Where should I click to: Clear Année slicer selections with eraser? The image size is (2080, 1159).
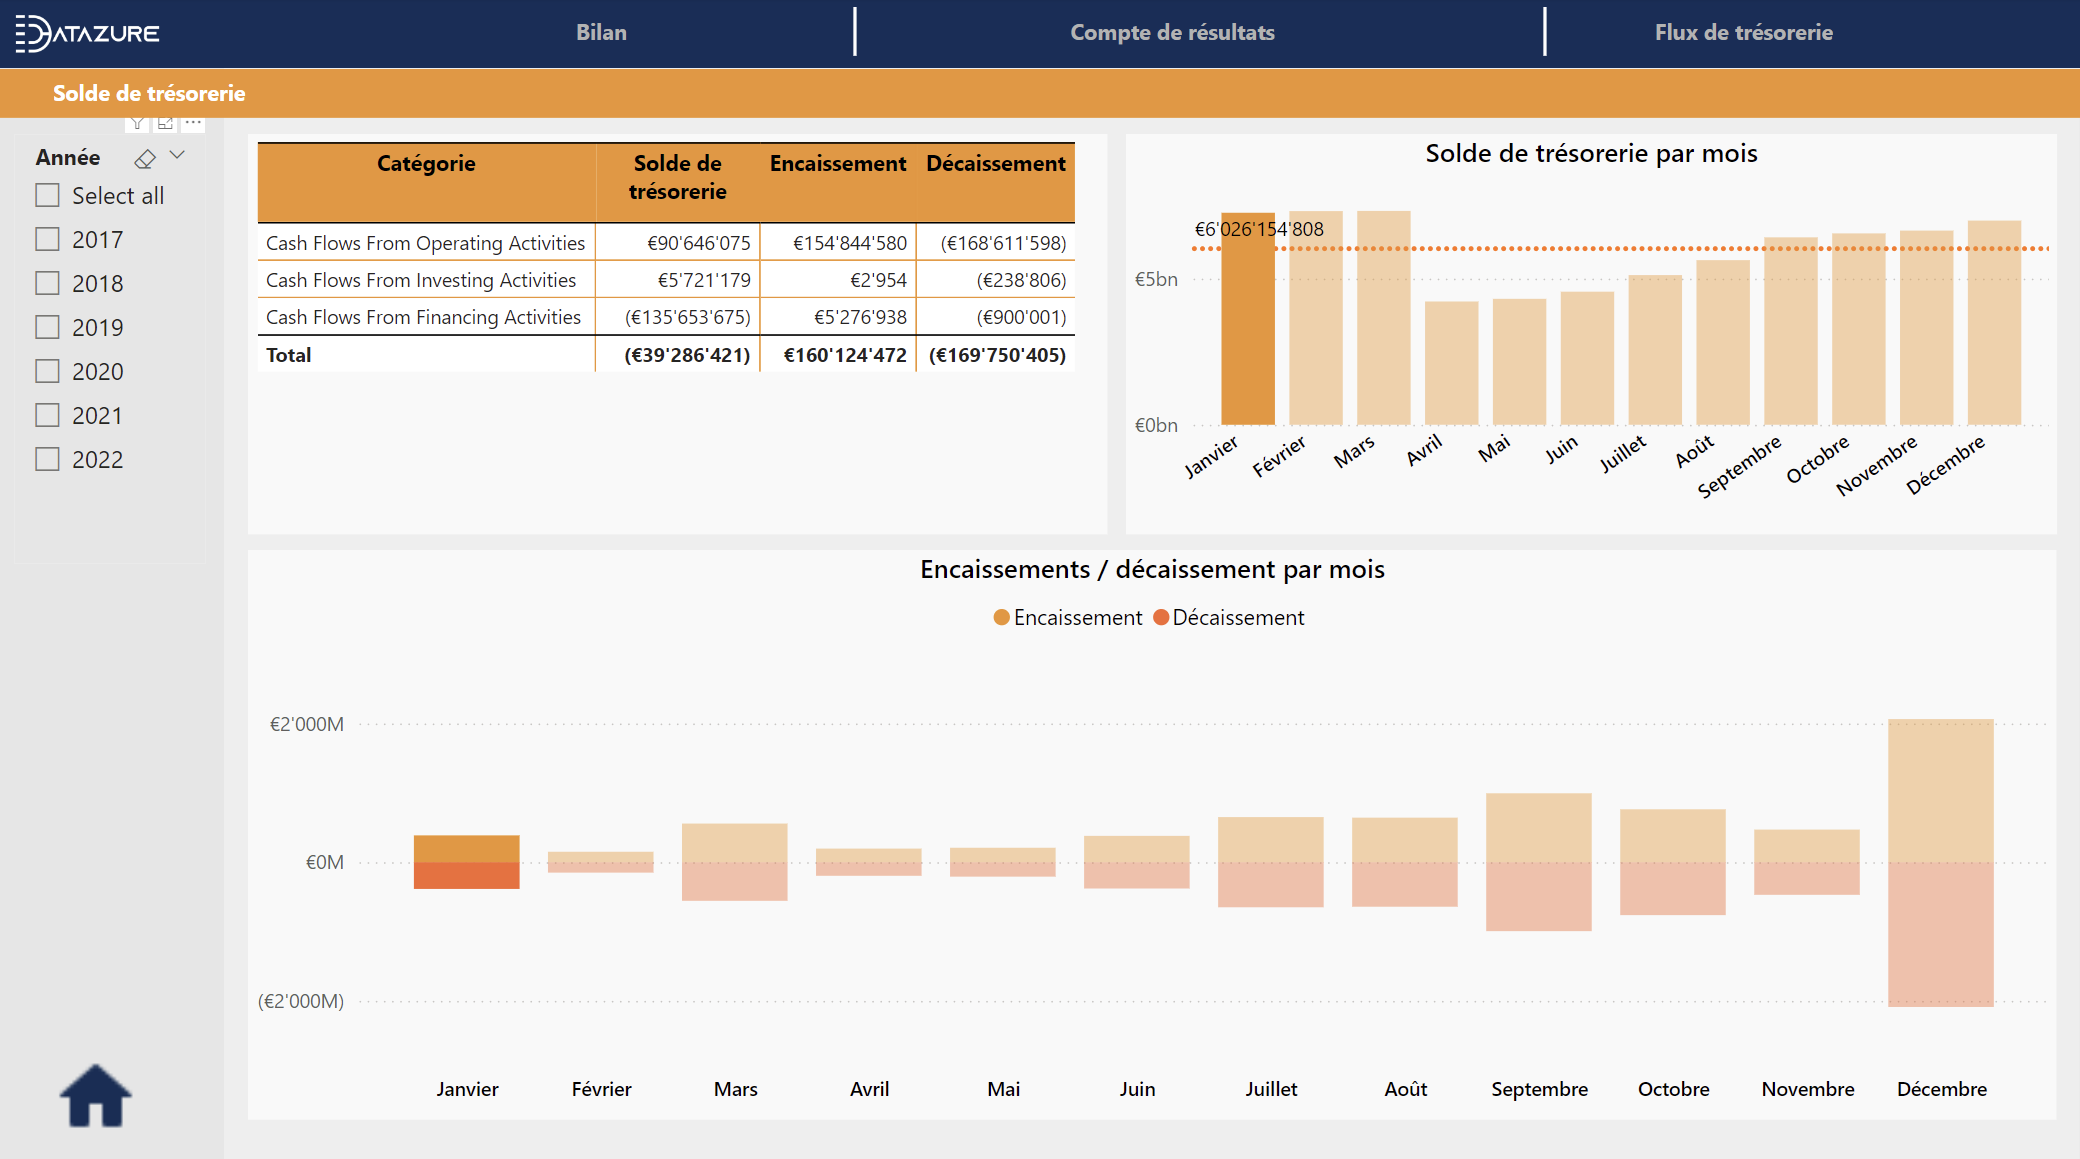145,158
